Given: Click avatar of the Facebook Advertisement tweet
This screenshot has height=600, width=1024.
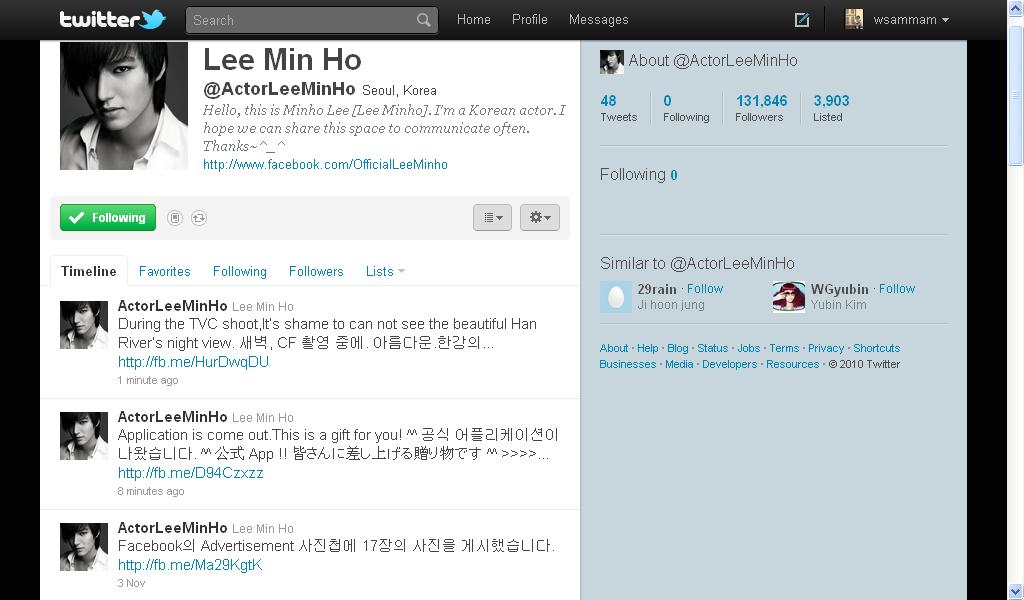Looking at the screenshot, I should [84, 546].
